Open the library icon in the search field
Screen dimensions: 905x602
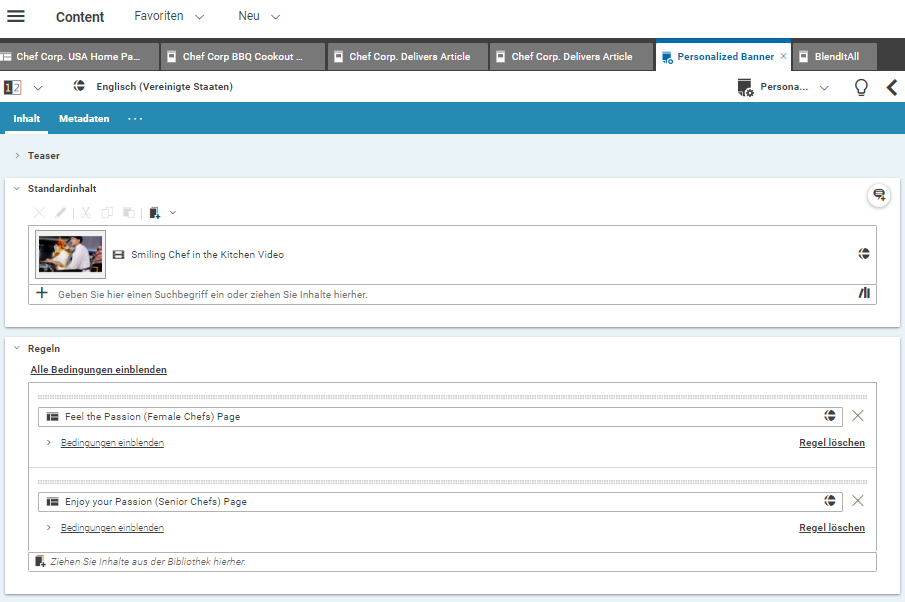(864, 294)
